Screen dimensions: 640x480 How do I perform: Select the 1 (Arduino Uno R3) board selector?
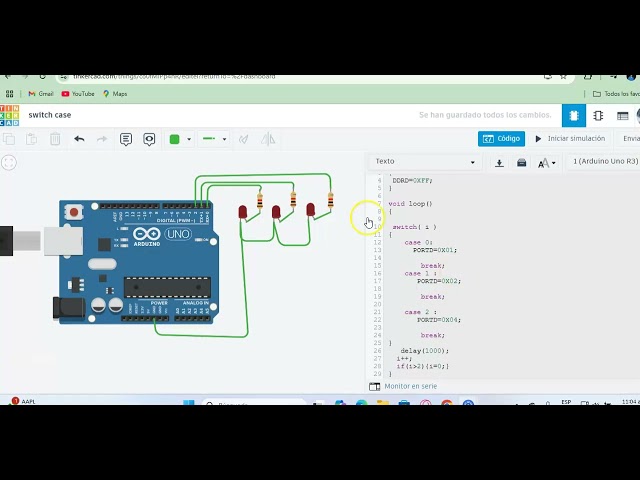pos(604,162)
